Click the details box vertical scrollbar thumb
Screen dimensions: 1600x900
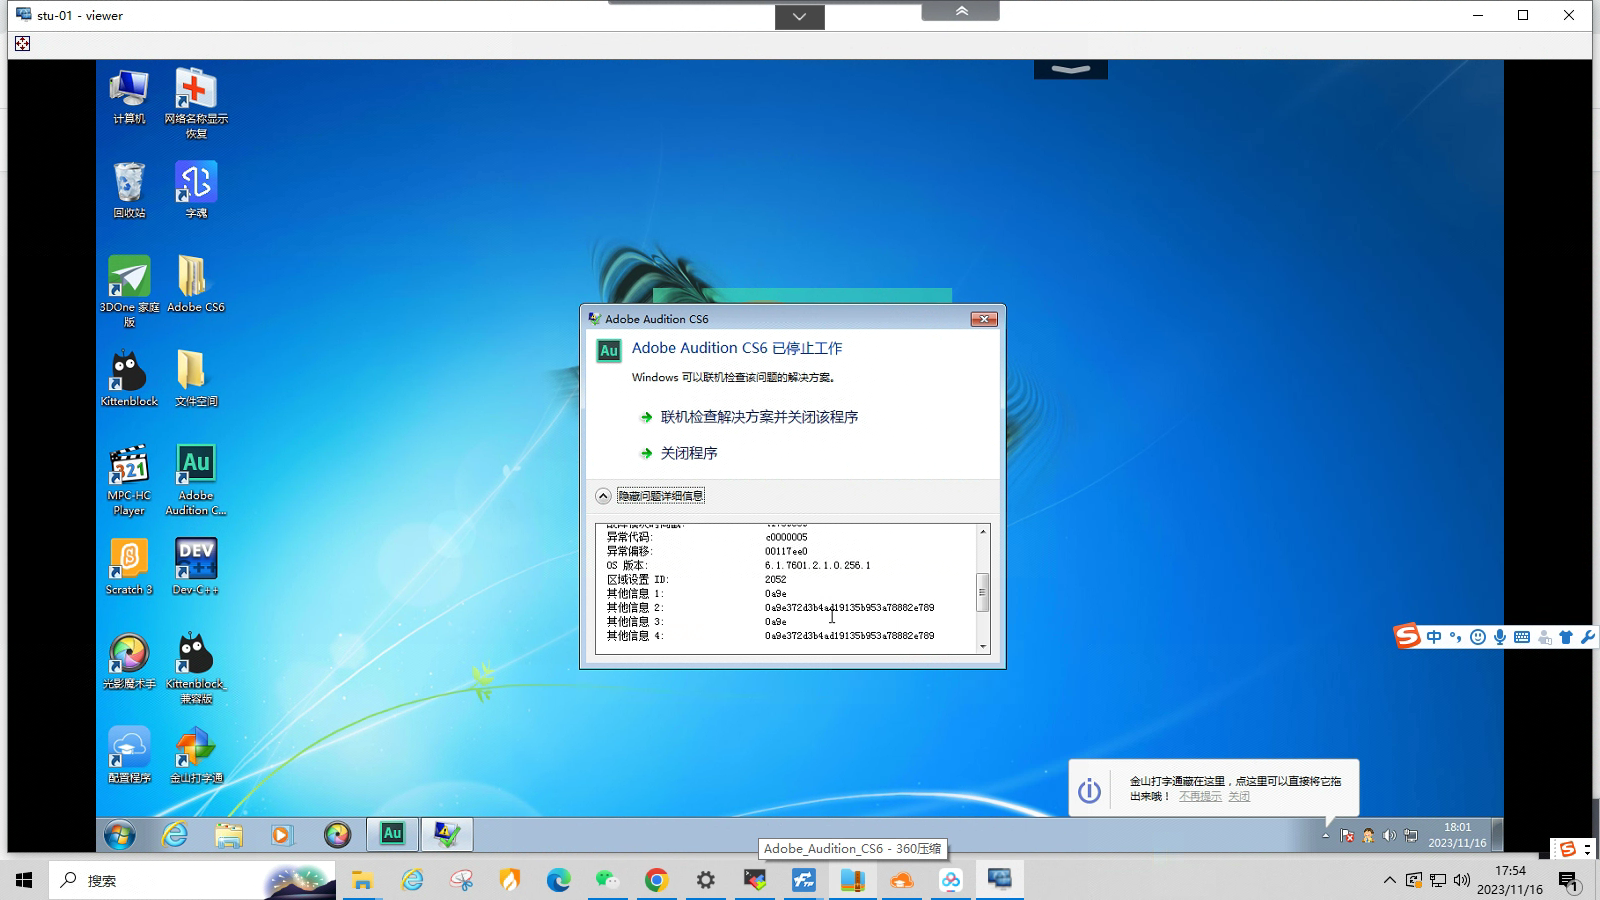coord(983,590)
